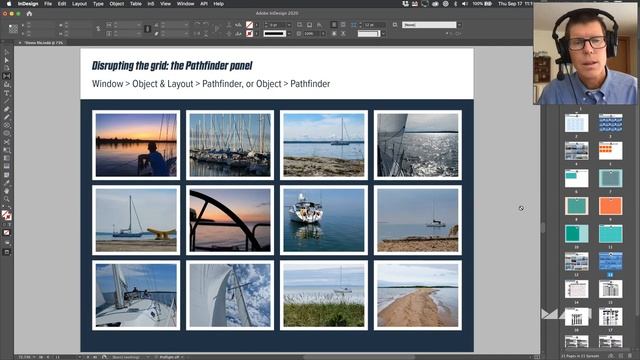The image size is (640, 360).
Task: Select the Rectangle Frame tool
Action: pos(7,125)
